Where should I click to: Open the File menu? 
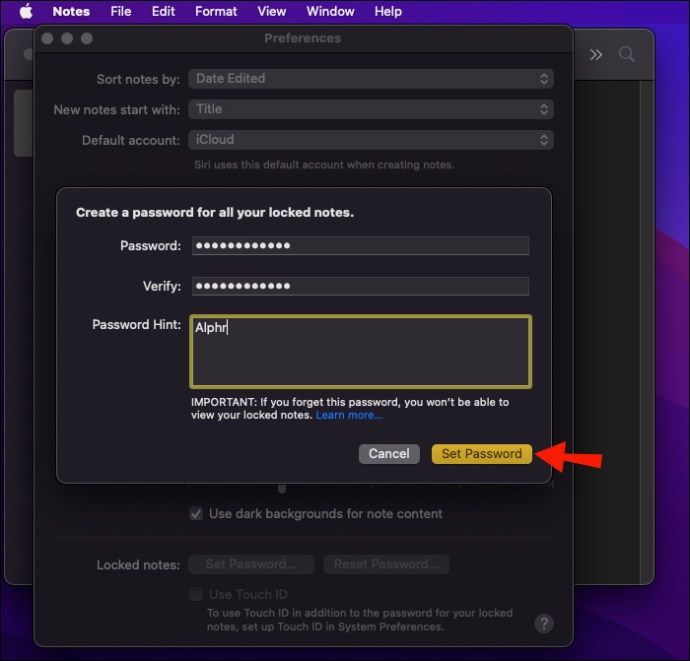coord(121,11)
